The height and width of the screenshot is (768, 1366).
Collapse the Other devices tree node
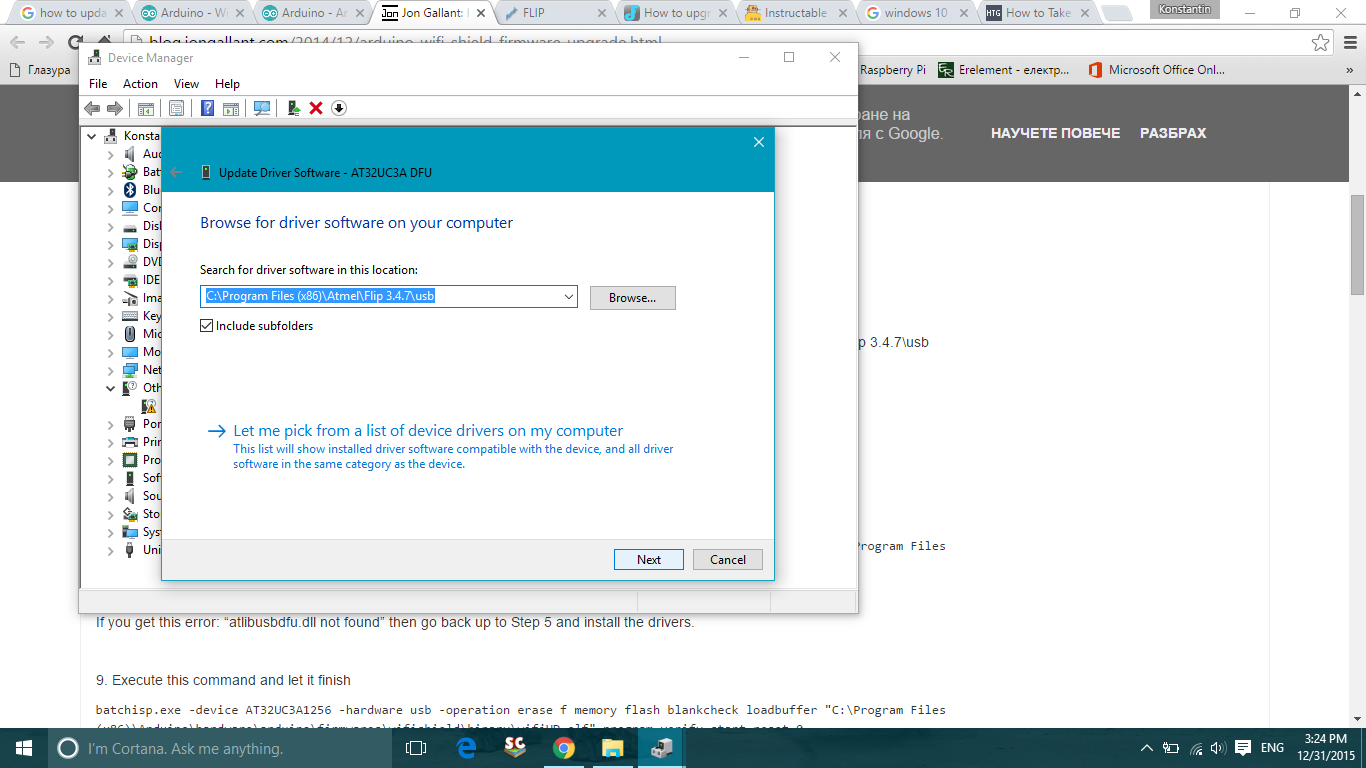(x=110, y=388)
